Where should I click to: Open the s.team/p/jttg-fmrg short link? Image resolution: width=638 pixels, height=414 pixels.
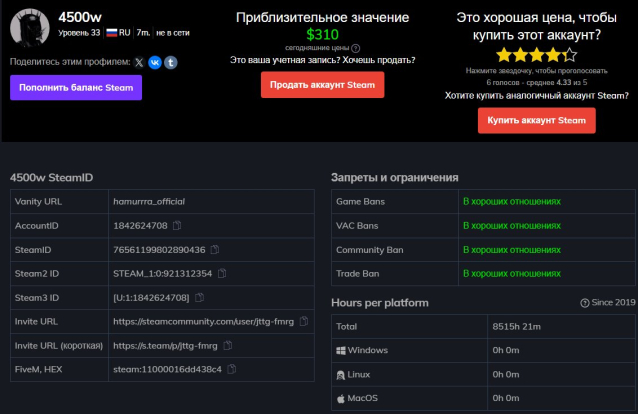point(165,346)
